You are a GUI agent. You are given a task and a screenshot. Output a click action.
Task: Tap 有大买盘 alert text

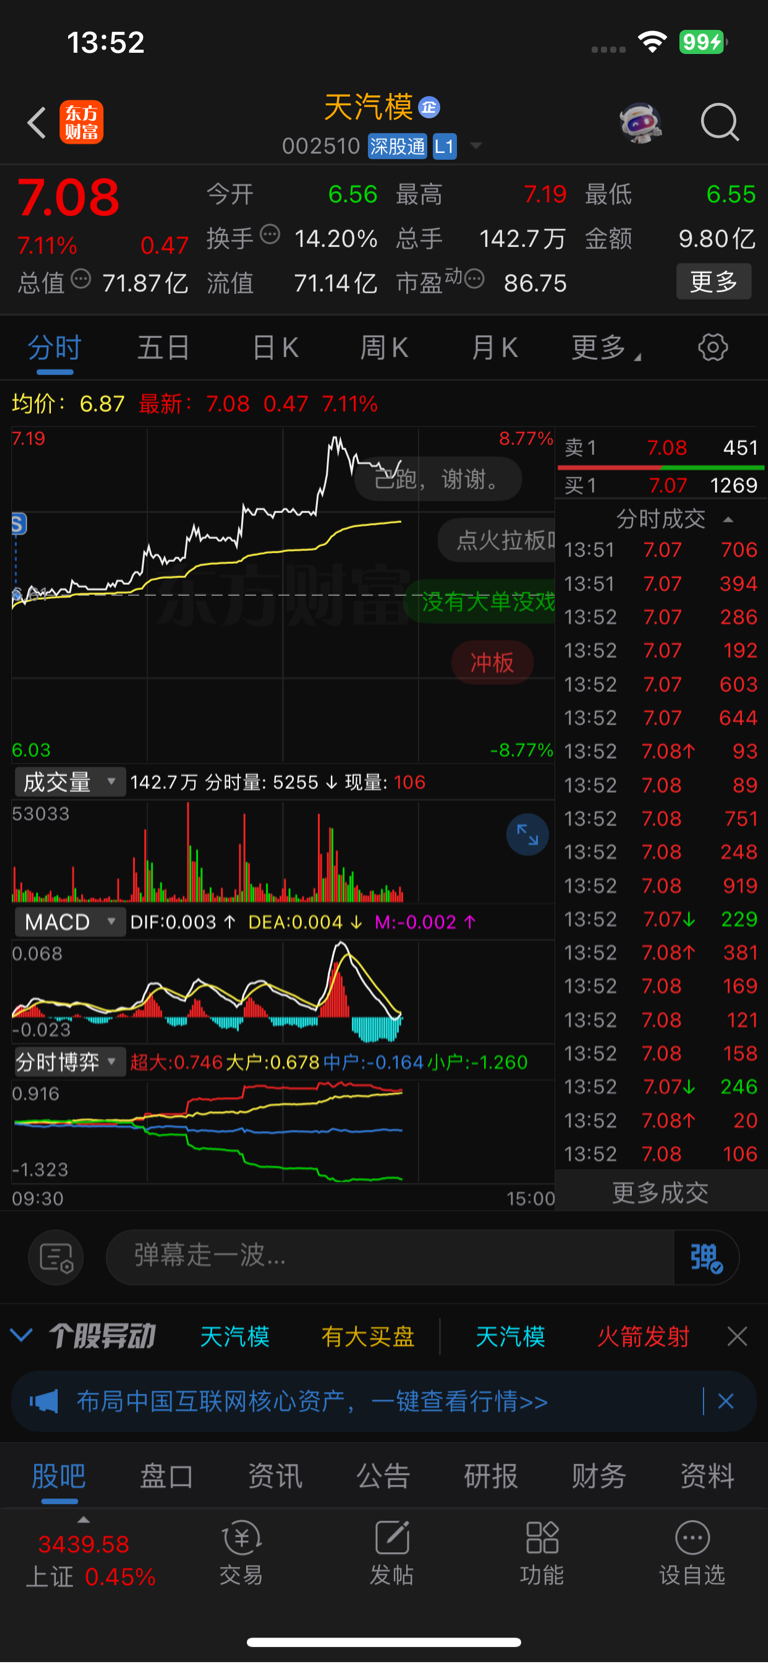click(x=368, y=1337)
